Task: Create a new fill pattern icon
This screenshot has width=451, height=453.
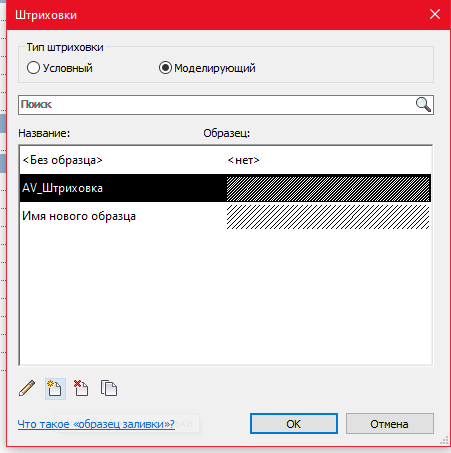Action: coord(55,389)
